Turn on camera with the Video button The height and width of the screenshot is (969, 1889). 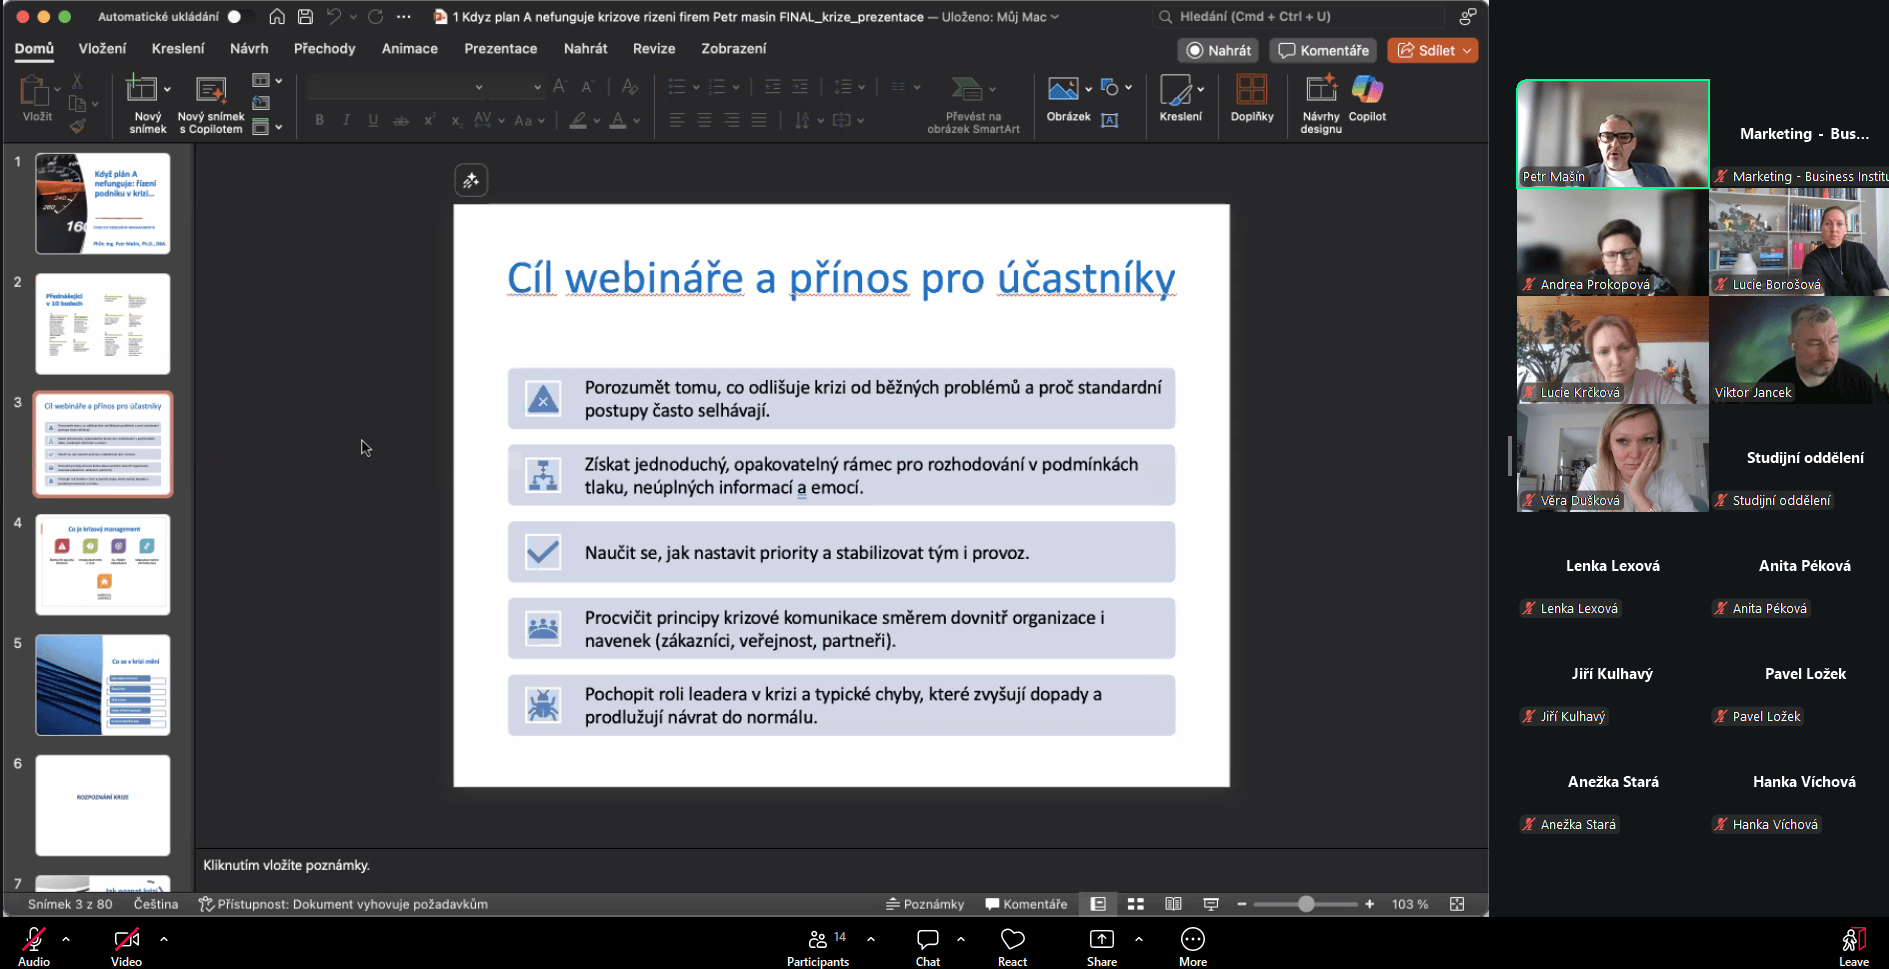tap(126, 940)
